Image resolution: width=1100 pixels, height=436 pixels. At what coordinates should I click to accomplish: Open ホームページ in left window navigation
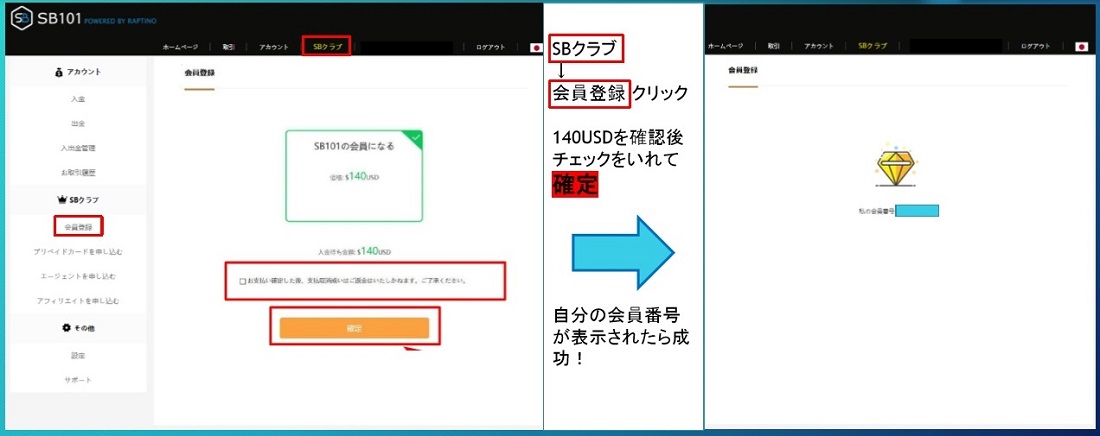pos(180,47)
